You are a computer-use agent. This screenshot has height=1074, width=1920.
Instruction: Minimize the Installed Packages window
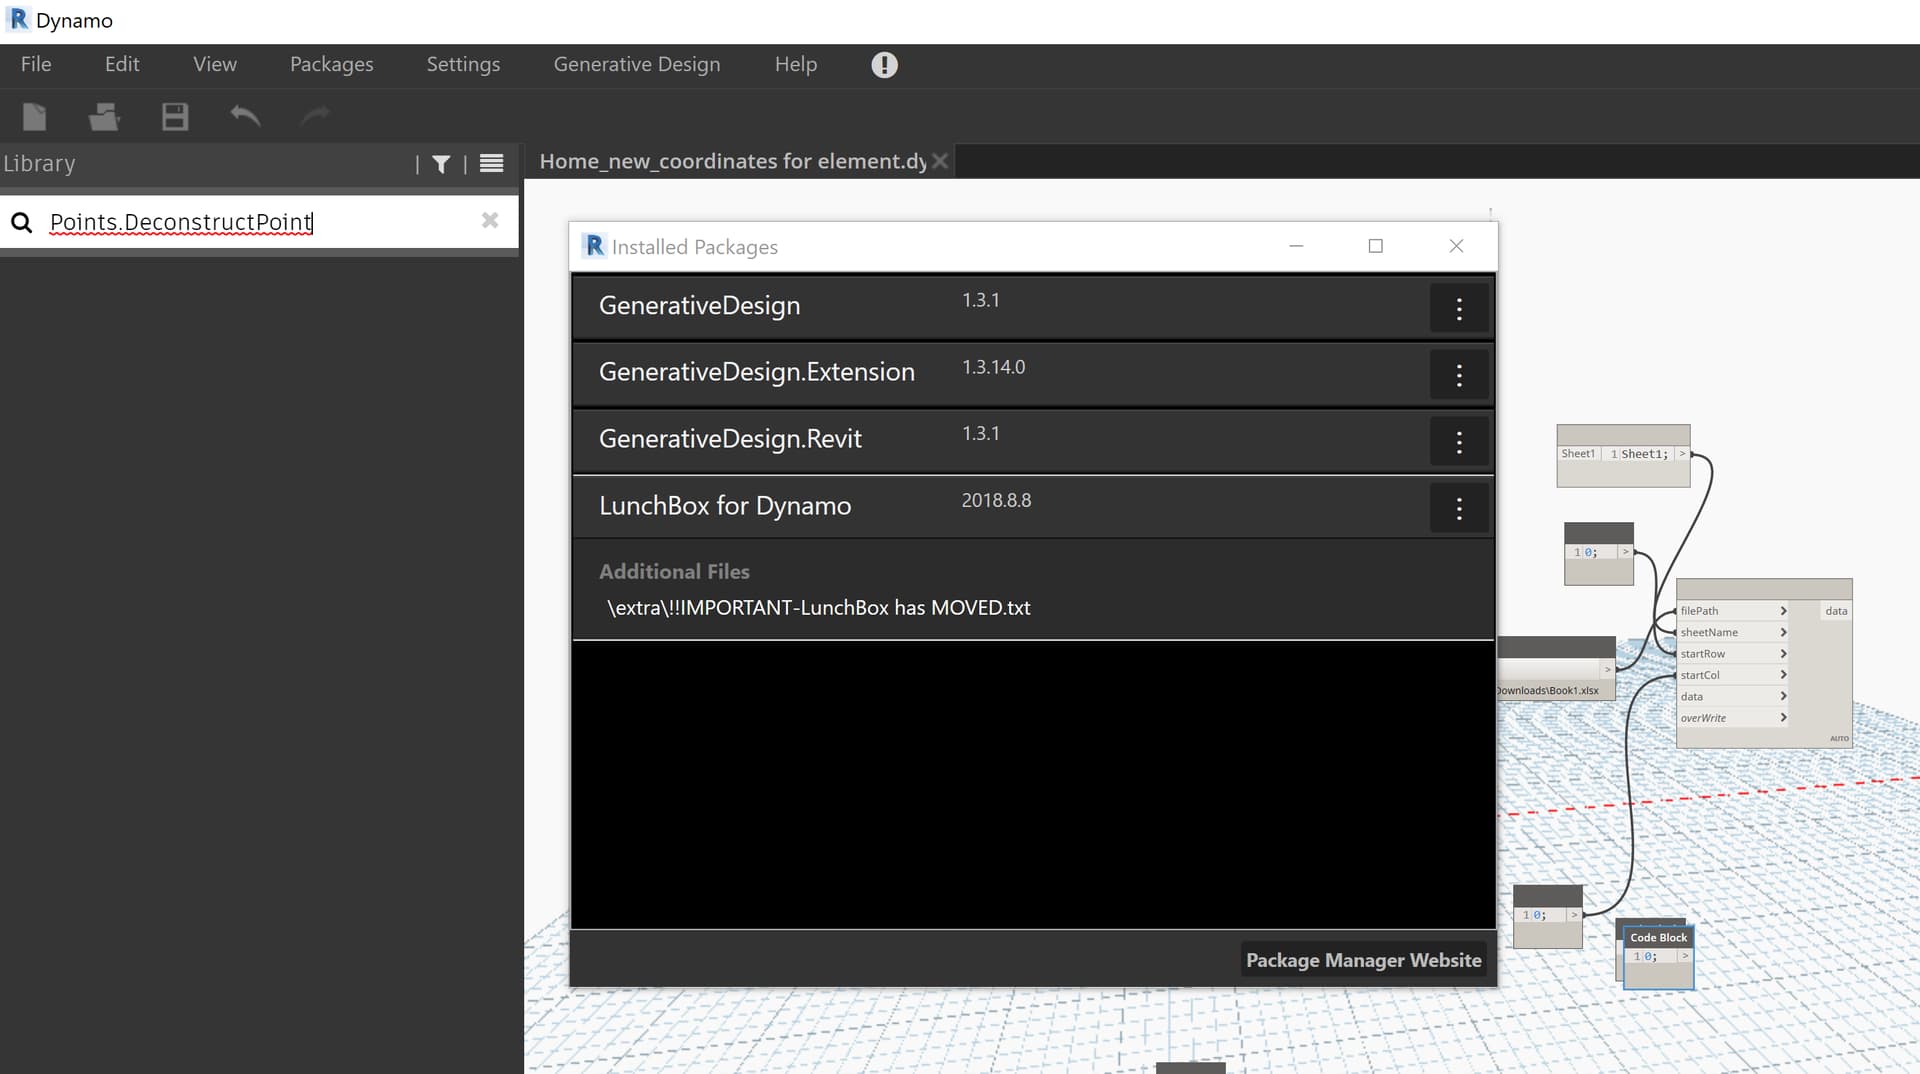point(1296,246)
